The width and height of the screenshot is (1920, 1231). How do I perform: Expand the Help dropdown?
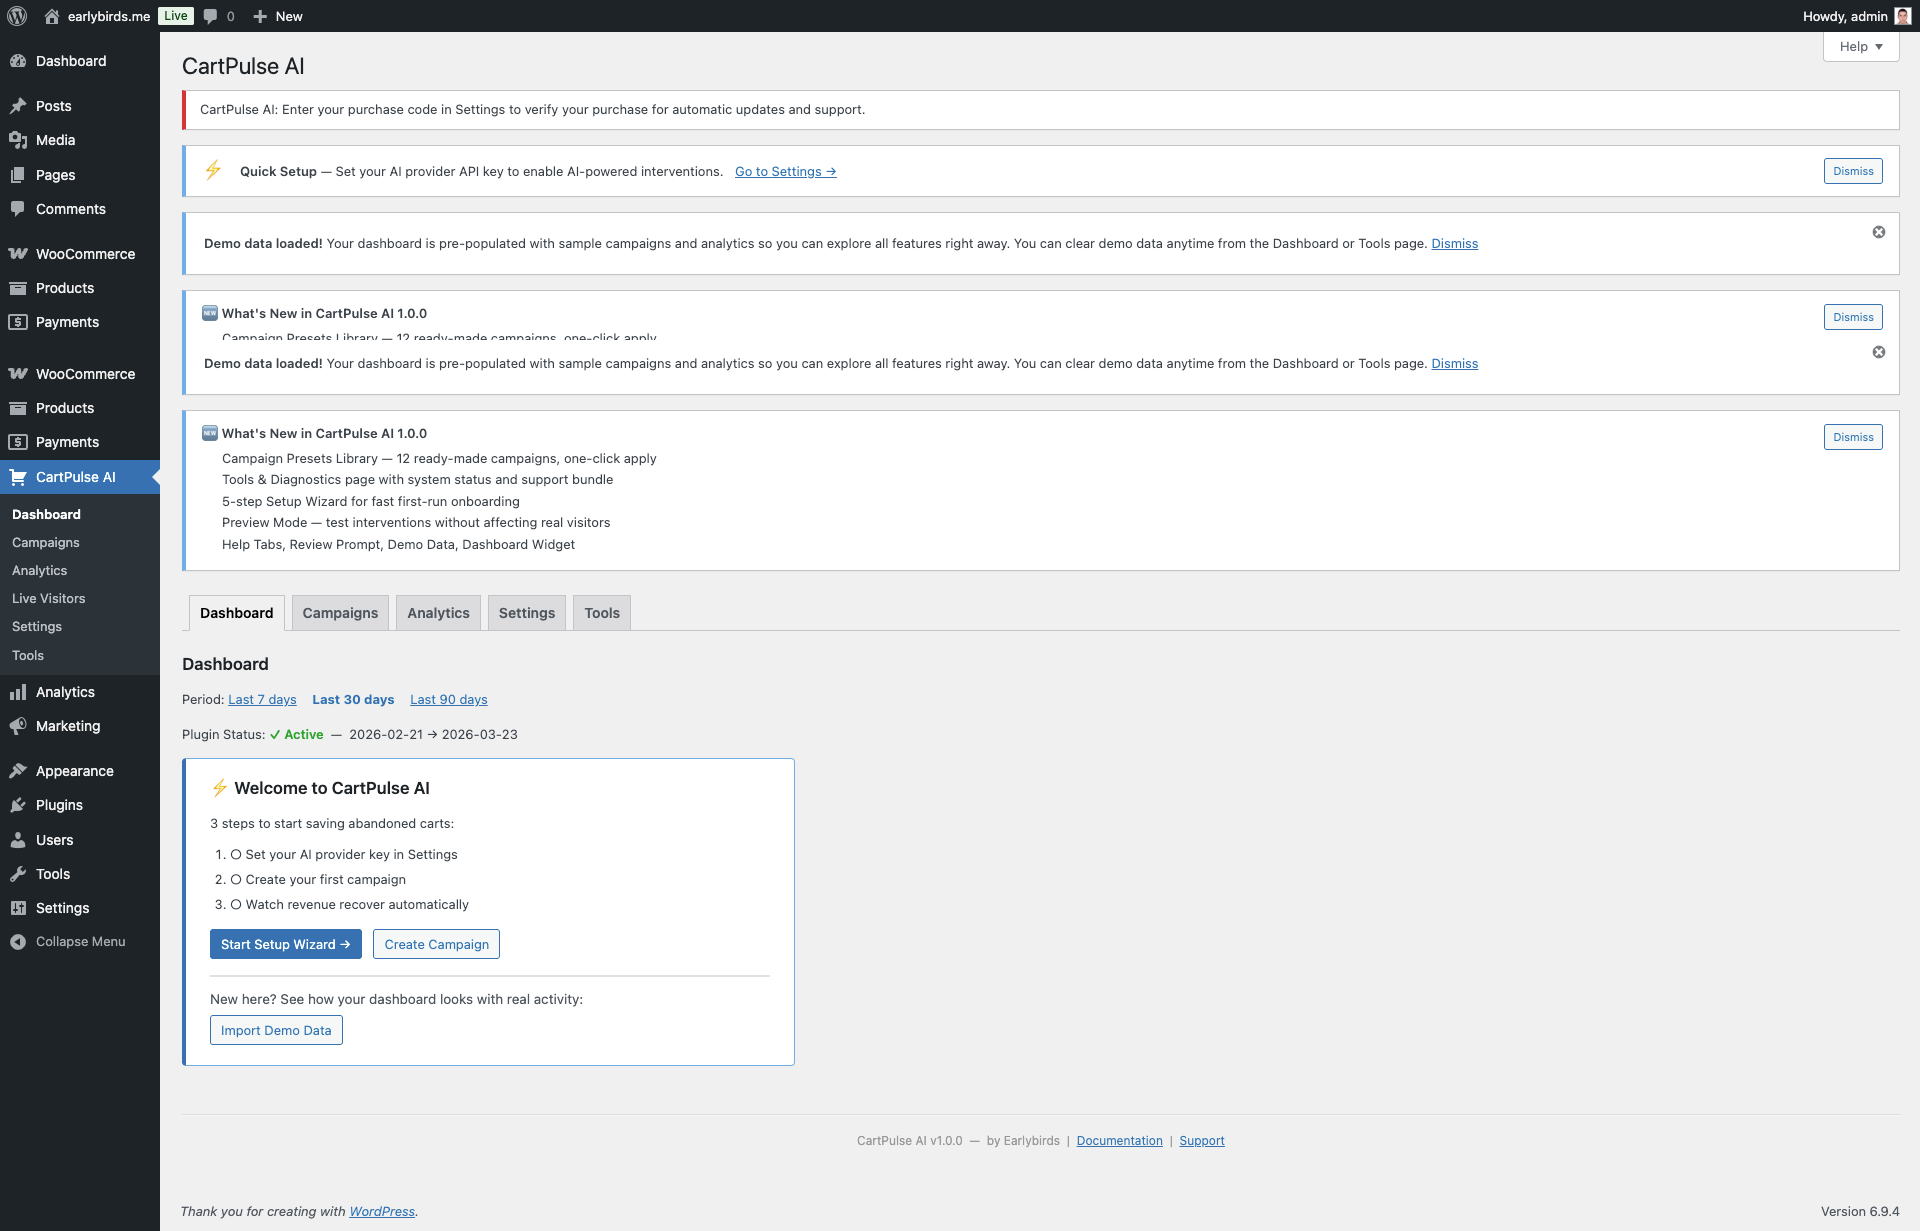click(1858, 46)
